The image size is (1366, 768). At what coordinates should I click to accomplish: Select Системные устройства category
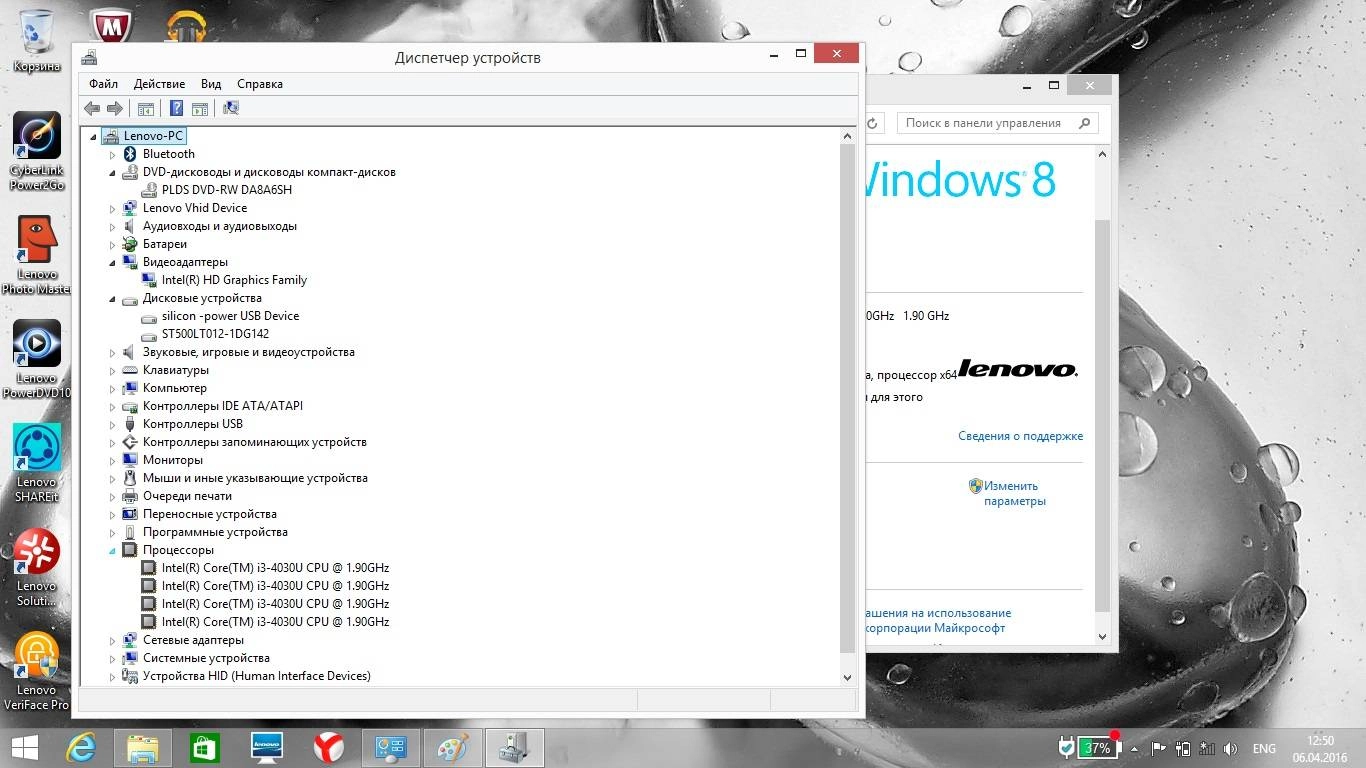tap(206, 658)
